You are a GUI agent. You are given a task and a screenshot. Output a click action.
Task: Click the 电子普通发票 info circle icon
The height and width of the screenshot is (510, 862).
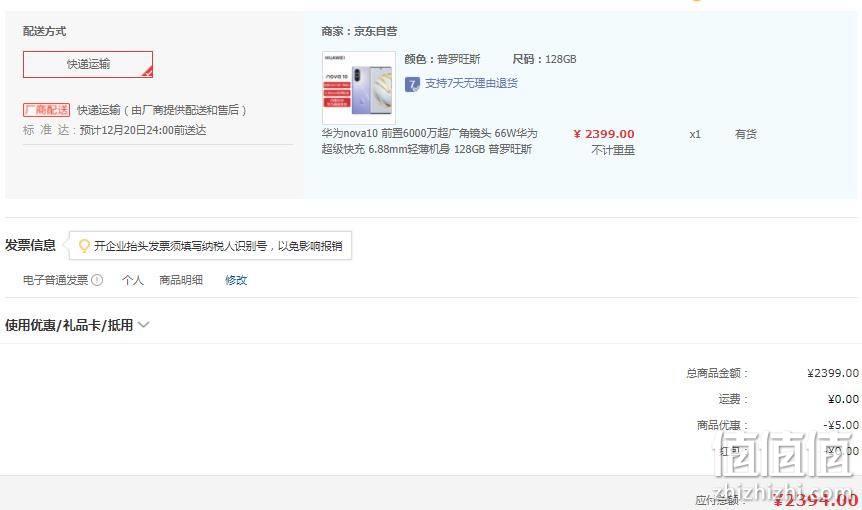97,280
